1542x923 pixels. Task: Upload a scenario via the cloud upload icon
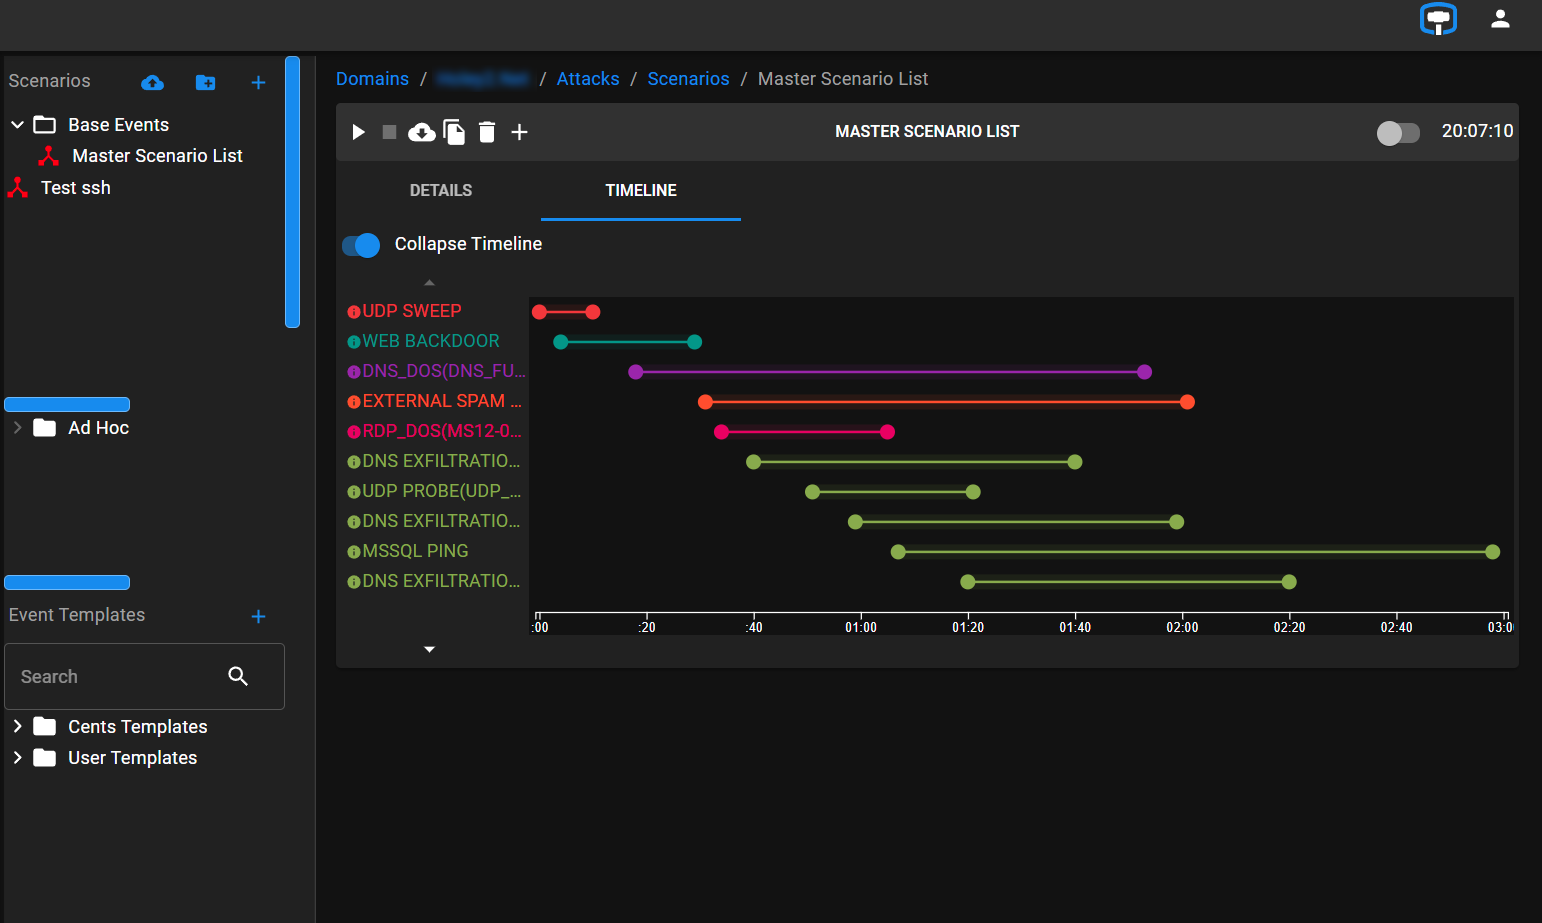152,83
